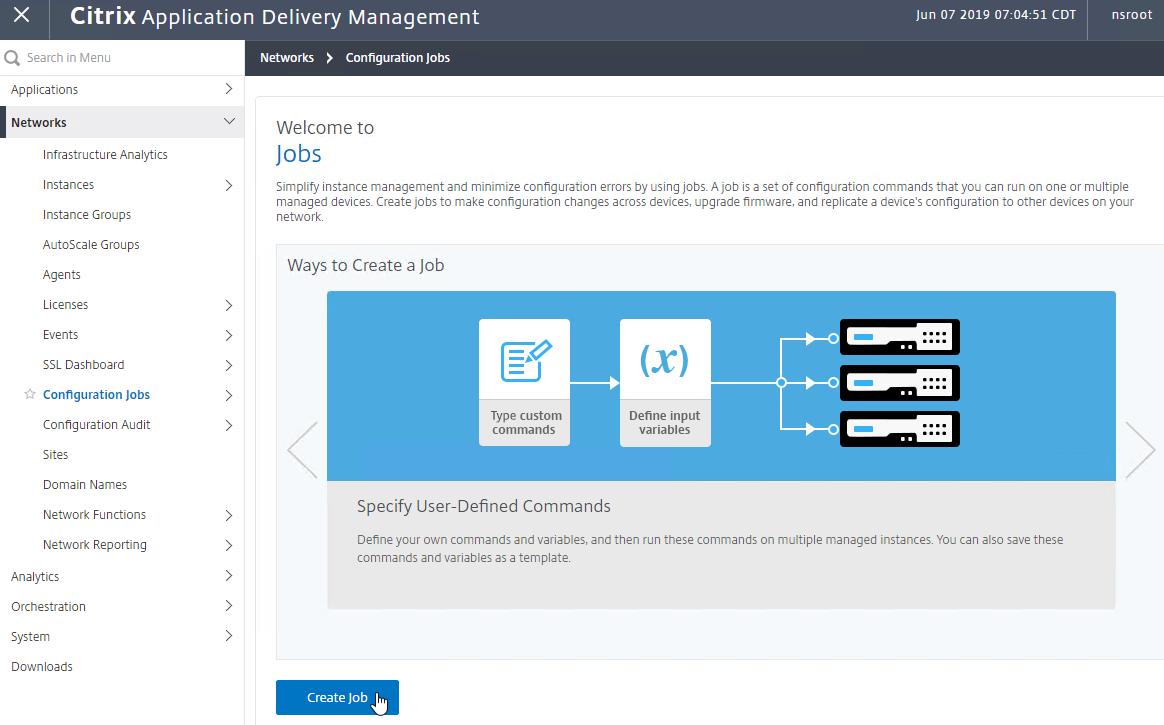Open Network Reporting menu item
The image size is (1164, 725).
pos(95,545)
